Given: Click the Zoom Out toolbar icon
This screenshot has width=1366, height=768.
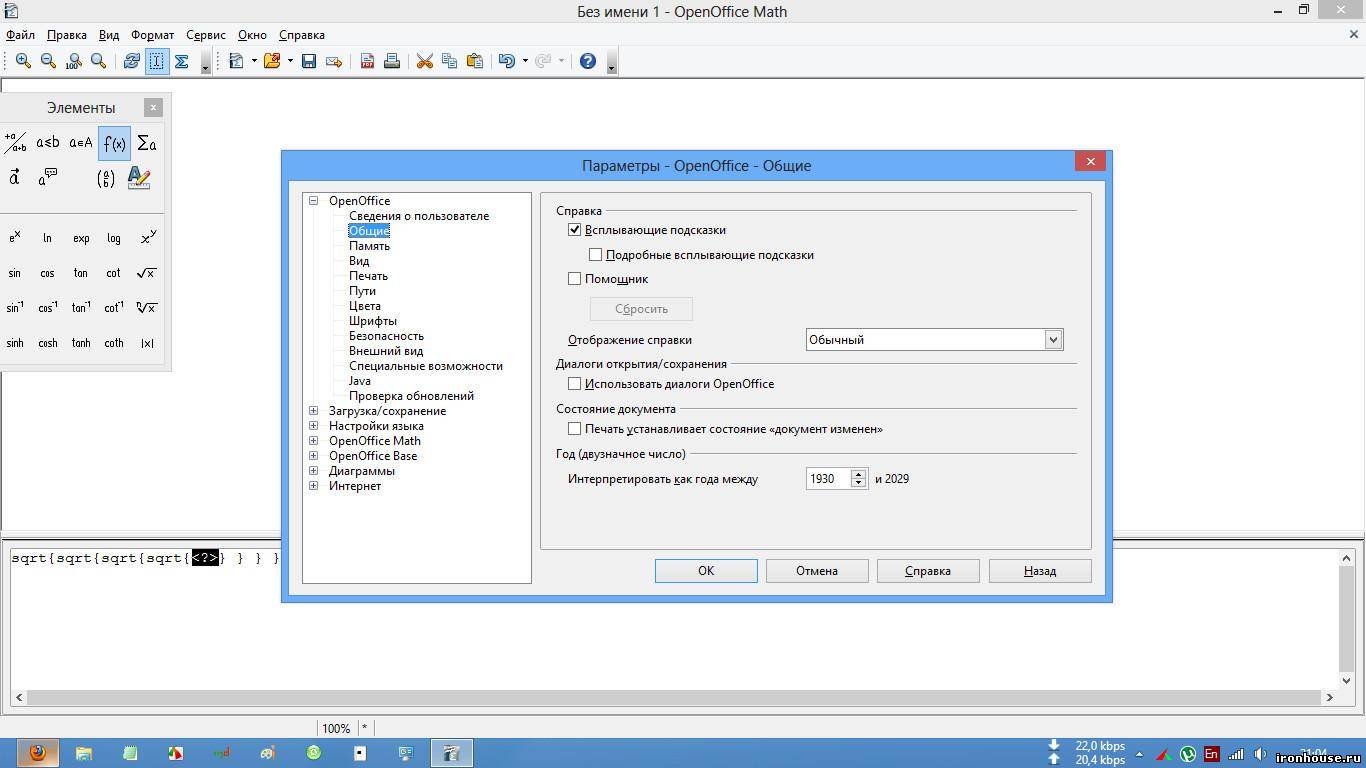Looking at the screenshot, I should [x=48, y=61].
